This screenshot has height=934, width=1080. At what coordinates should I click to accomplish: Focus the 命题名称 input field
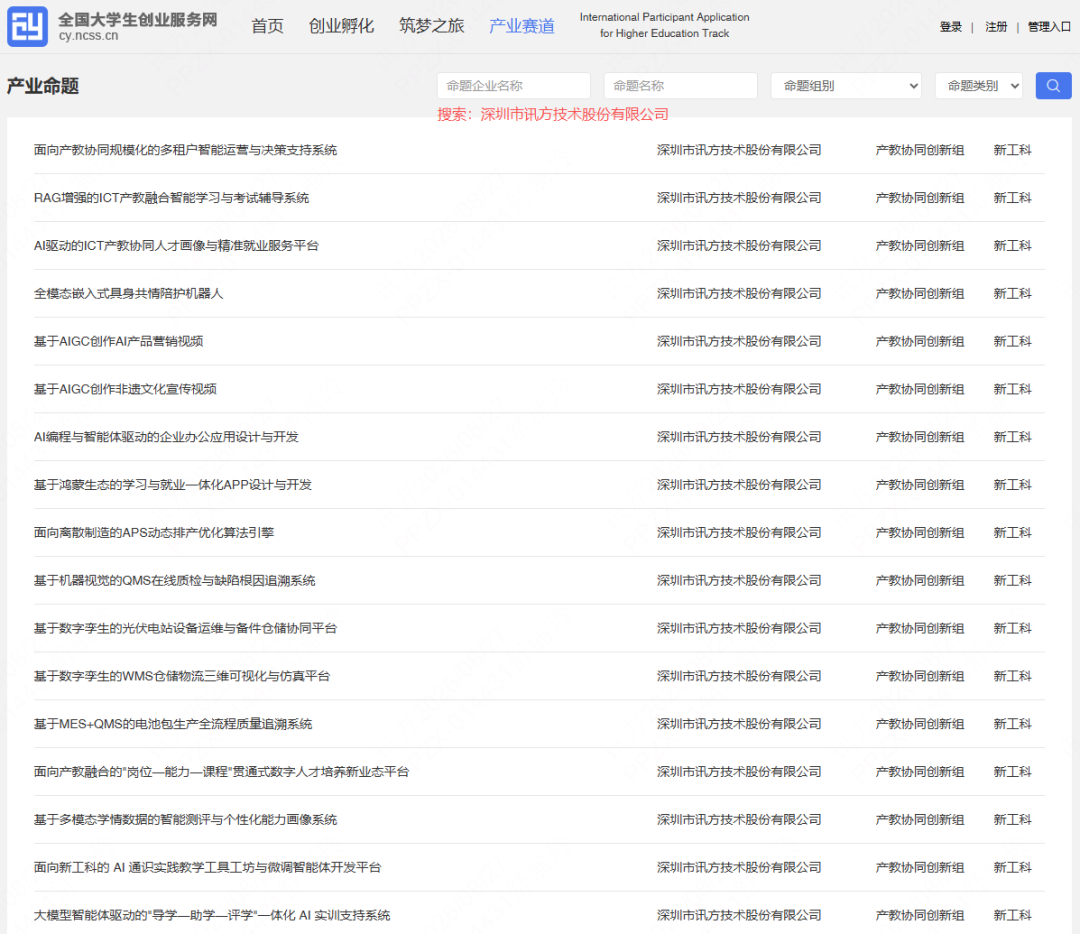pyautogui.click(x=681, y=85)
